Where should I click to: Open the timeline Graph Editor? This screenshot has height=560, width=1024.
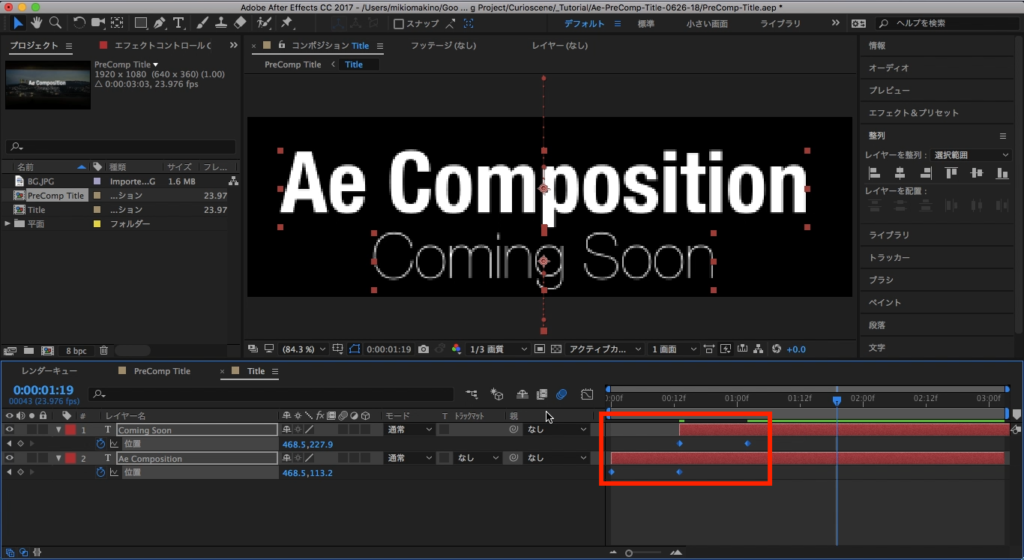587,394
